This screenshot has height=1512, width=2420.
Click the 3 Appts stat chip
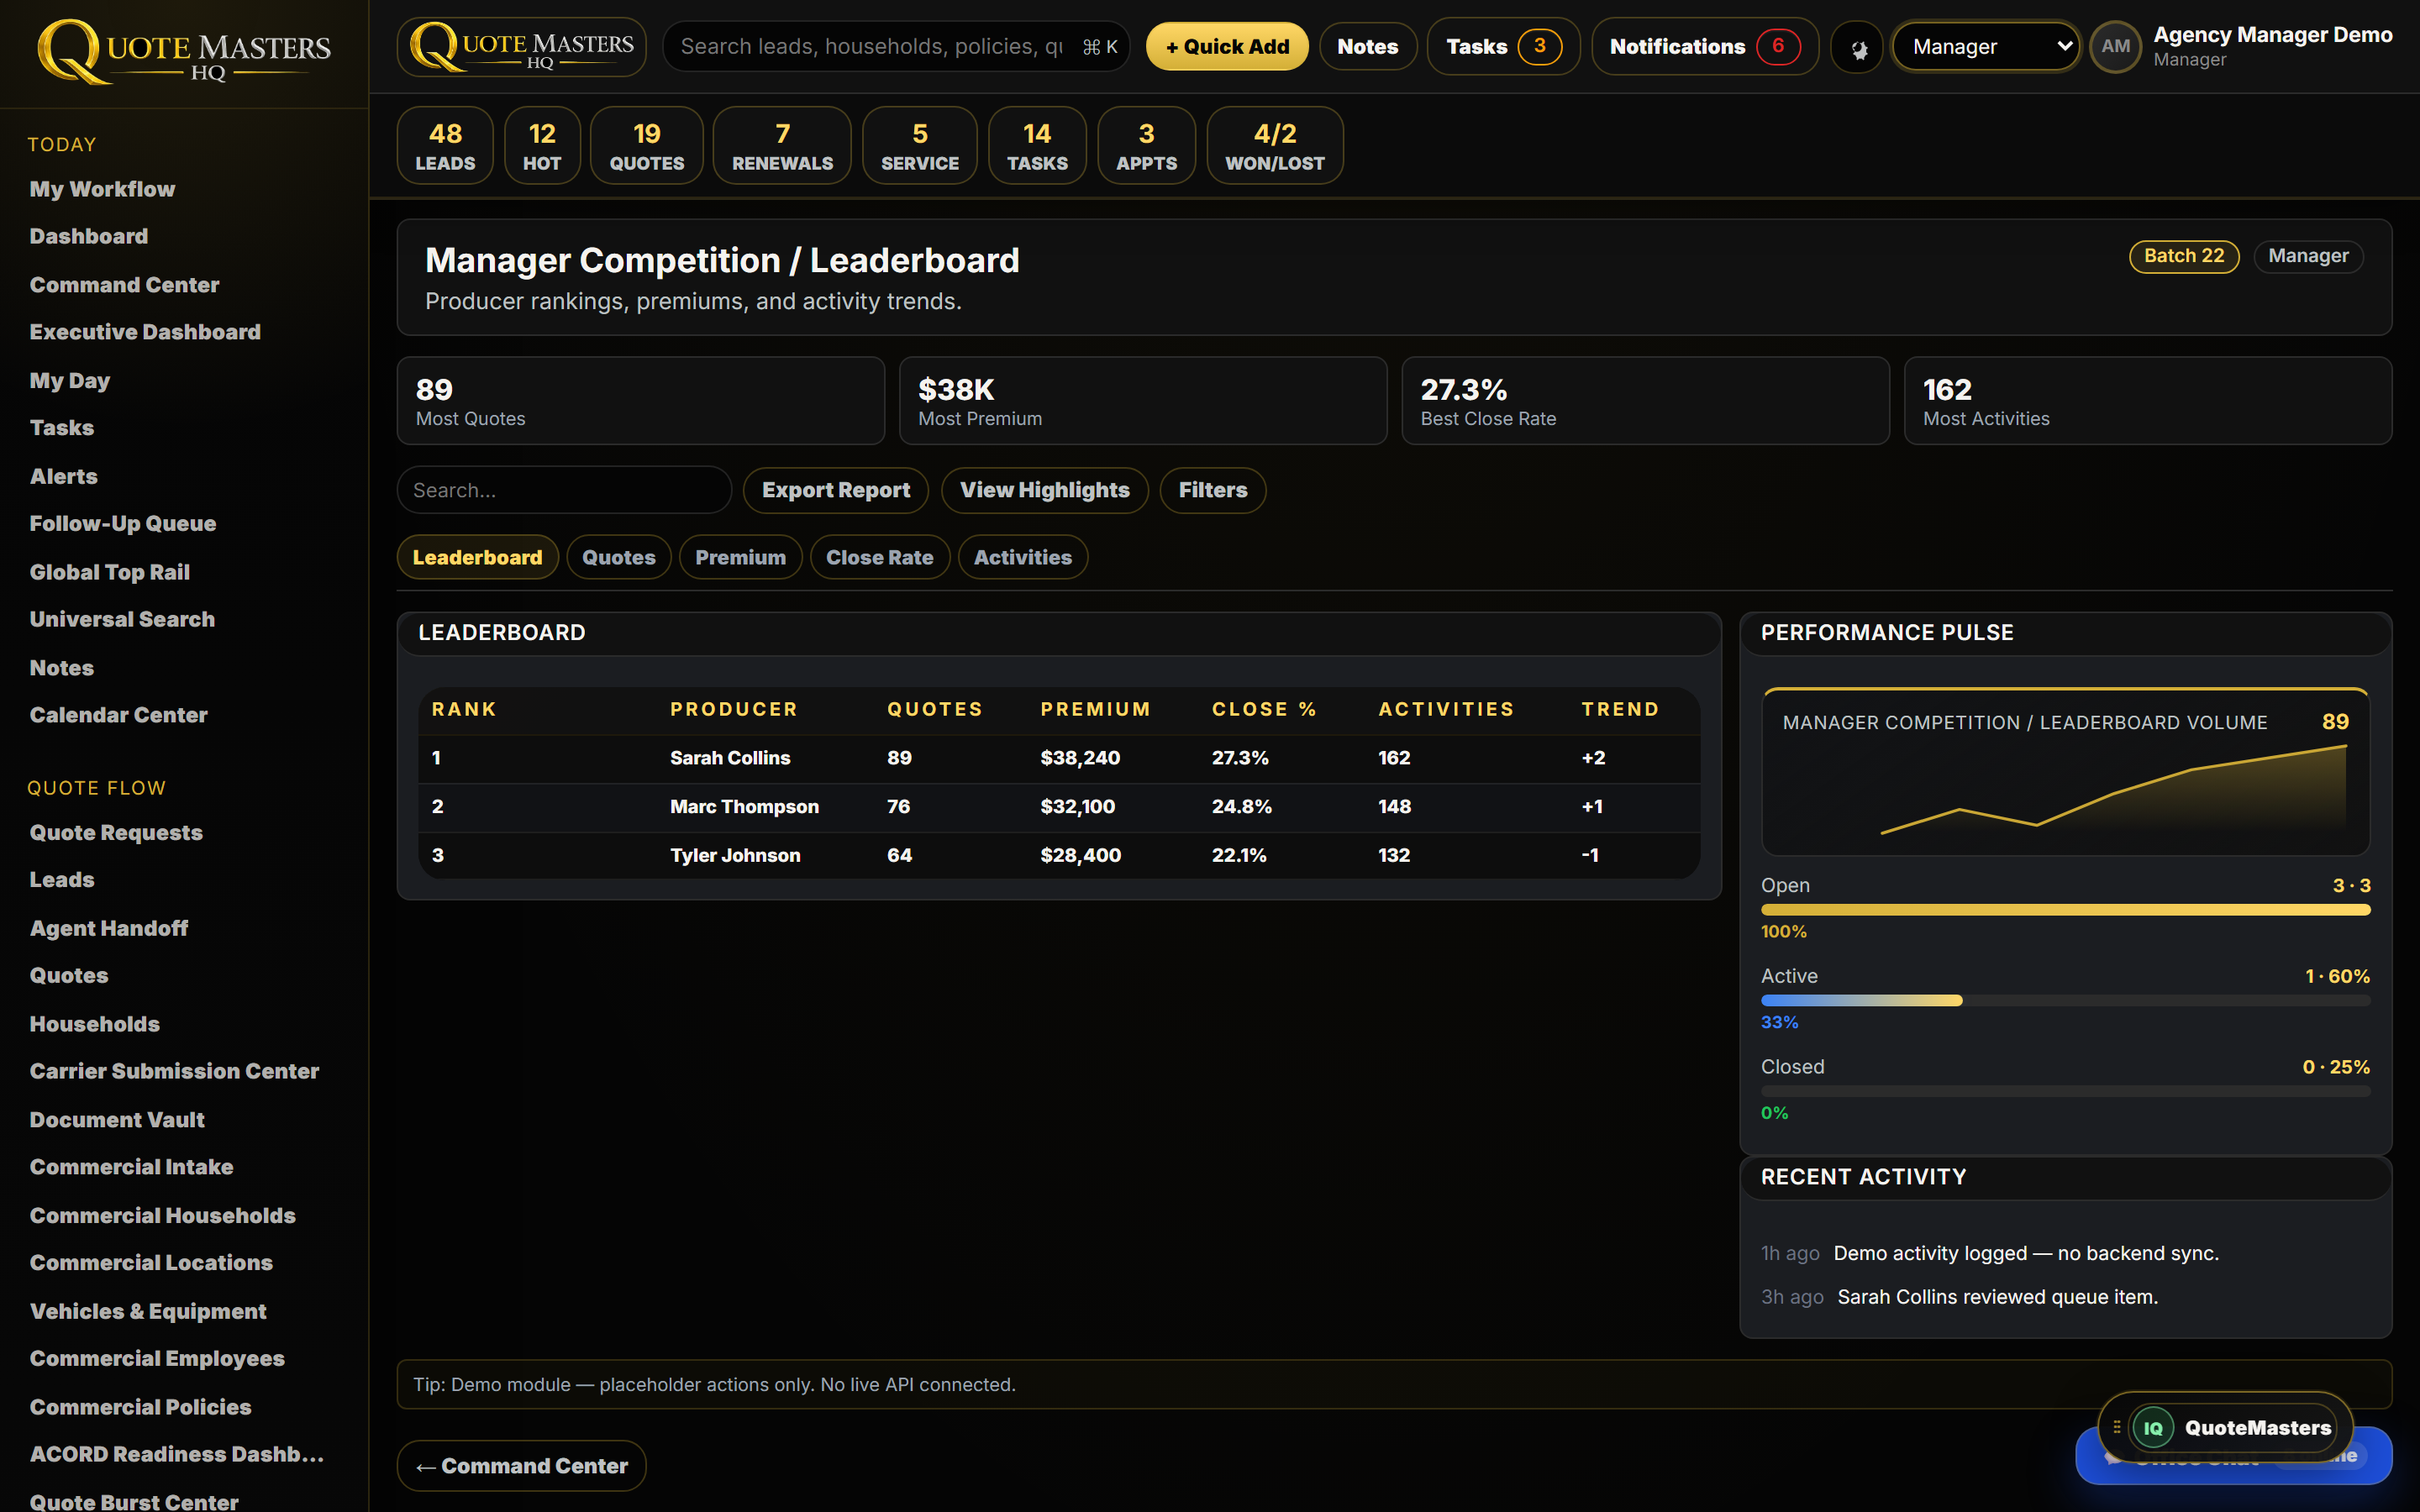coord(1146,146)
